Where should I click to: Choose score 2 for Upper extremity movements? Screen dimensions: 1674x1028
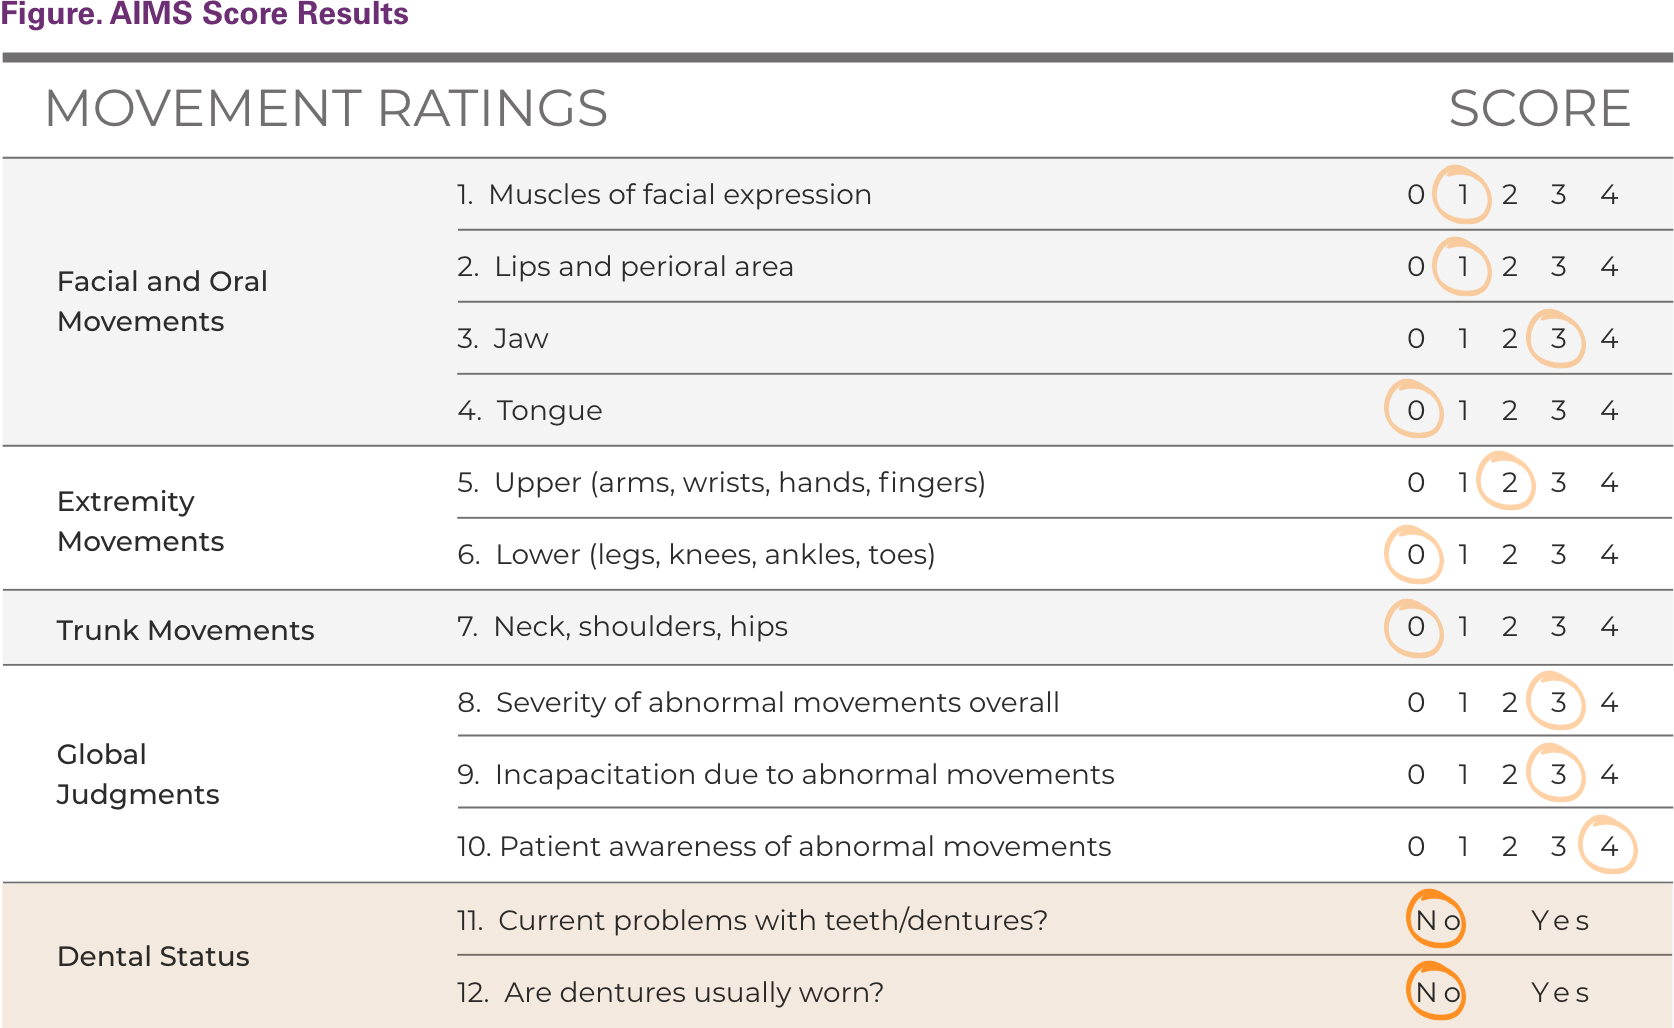[1509, 483]
